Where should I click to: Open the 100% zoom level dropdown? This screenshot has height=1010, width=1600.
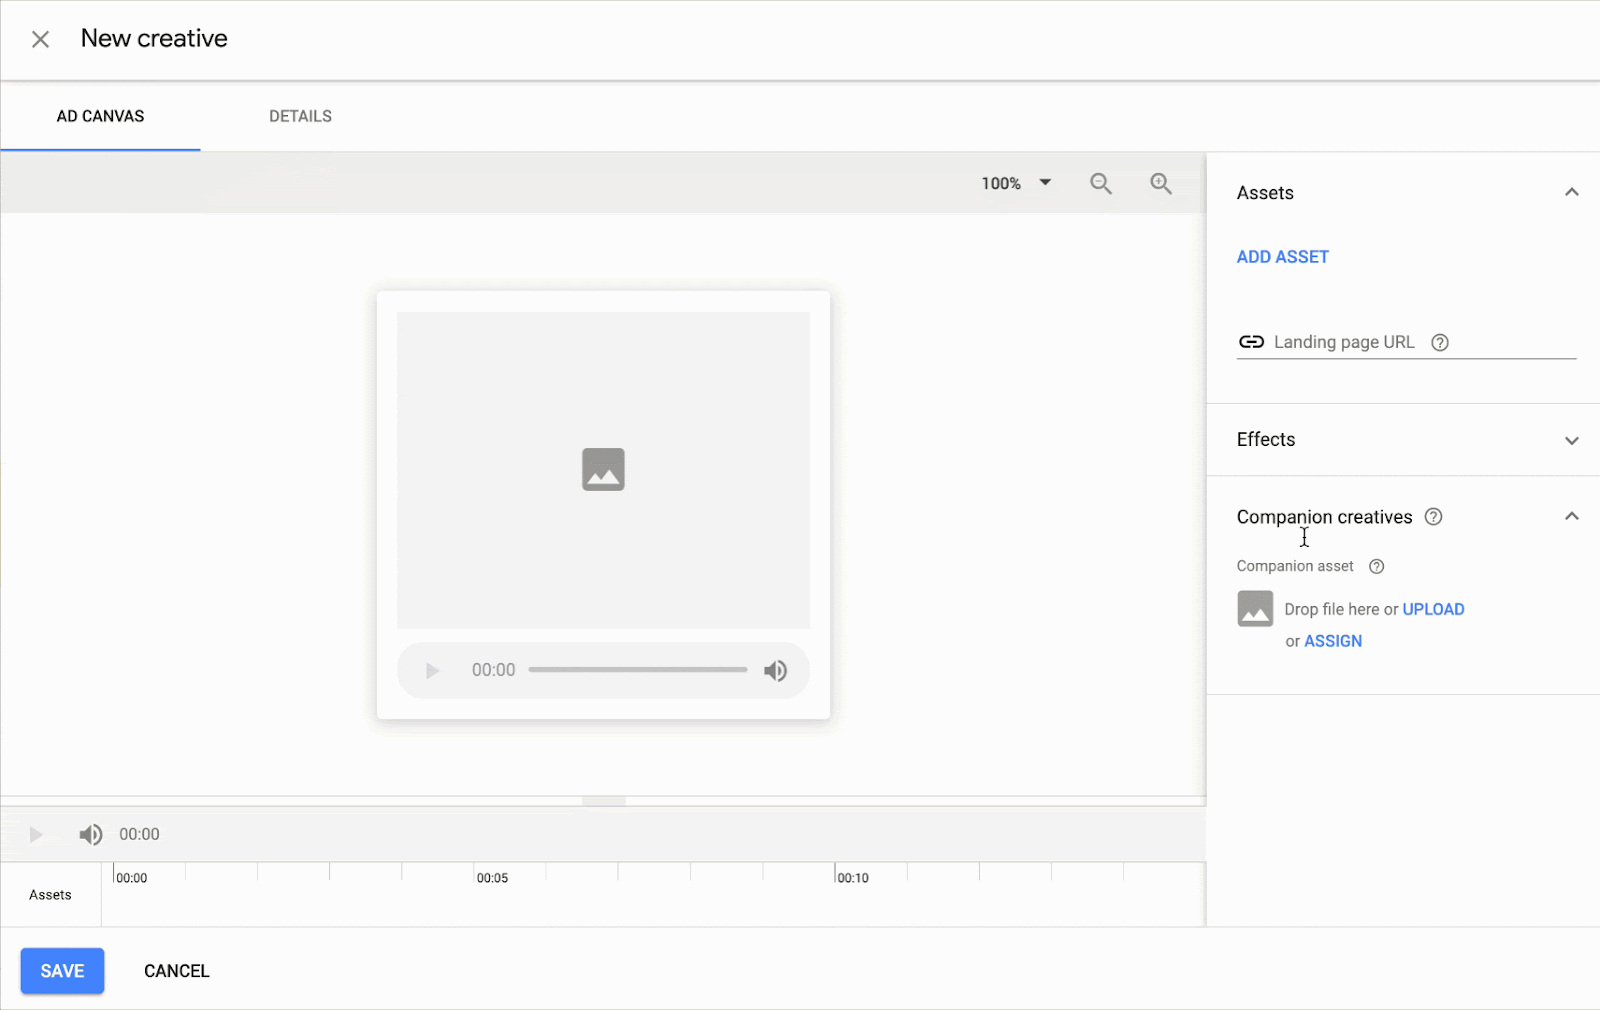point(1016,183)
